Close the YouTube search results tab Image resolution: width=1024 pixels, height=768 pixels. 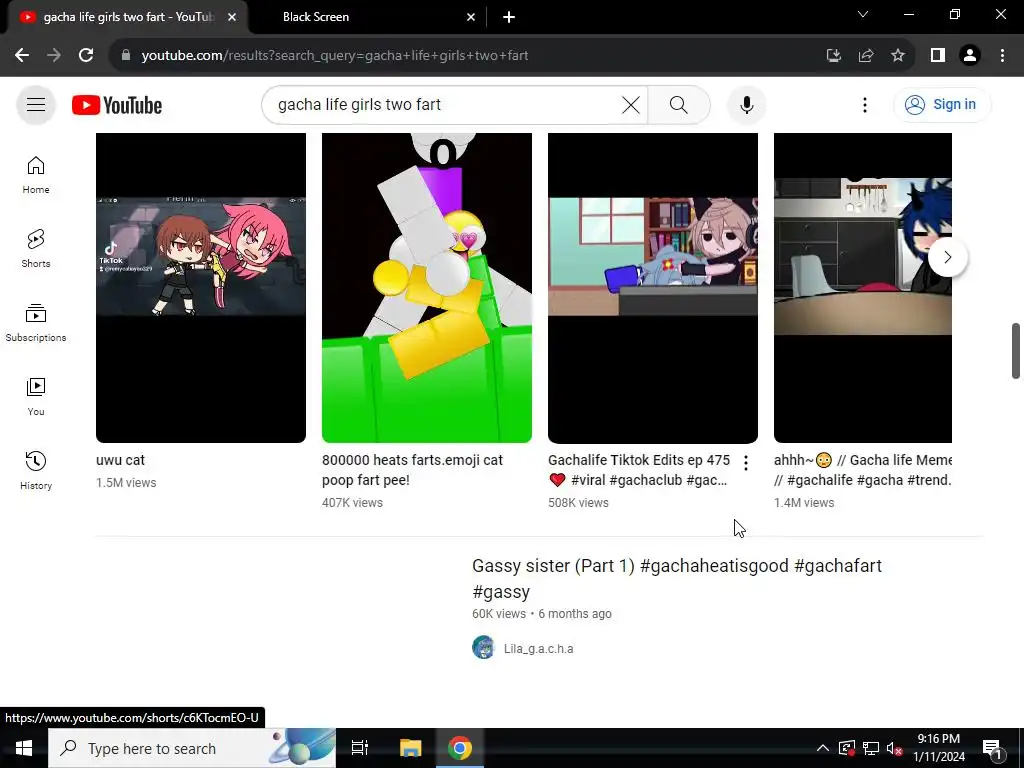coord(231,17)
